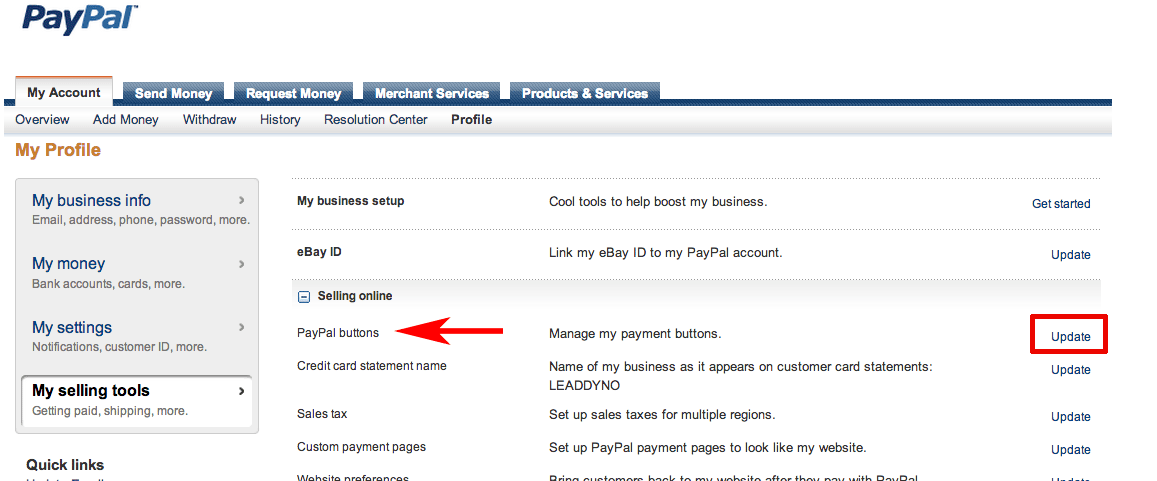Open the Request Money tab
This screenshot has height=481, width=1157.
293,93
